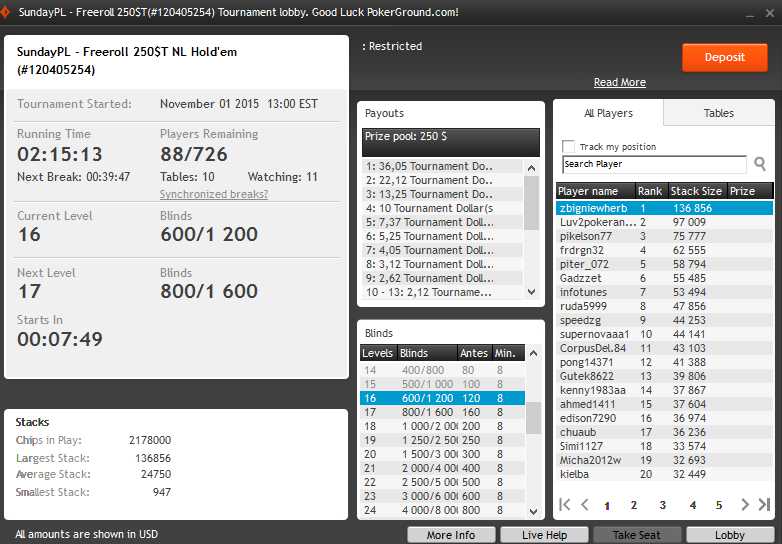782x544 pixels.
Task: Select the All Players tab
Action: pyautogui.click(x=608, y=113)
